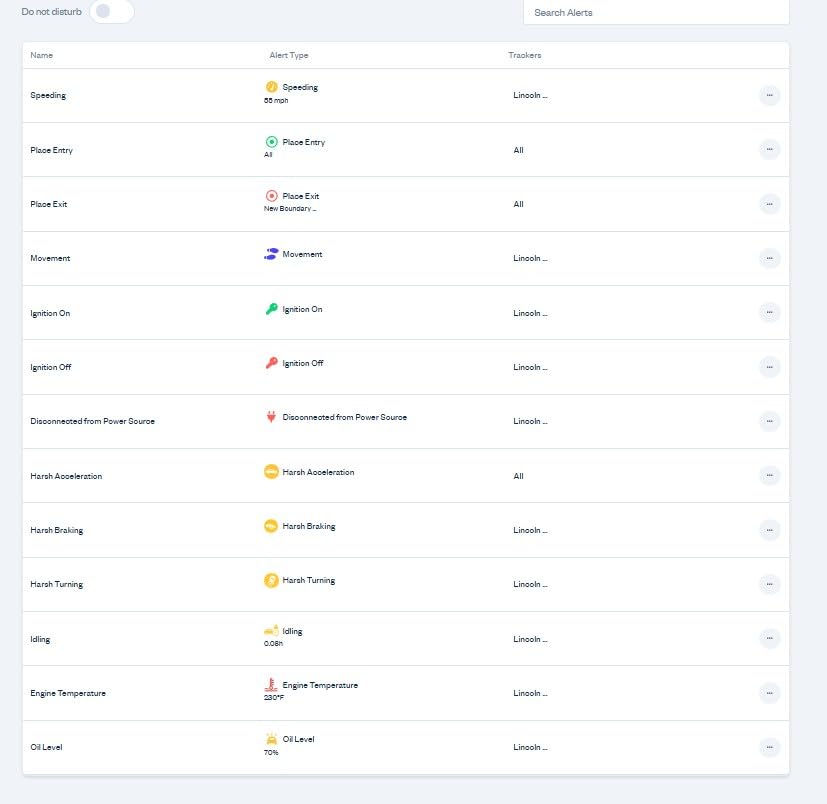Select the Place Exit alert name
Viewport: 827px width, 804px height.
point(49,204)
